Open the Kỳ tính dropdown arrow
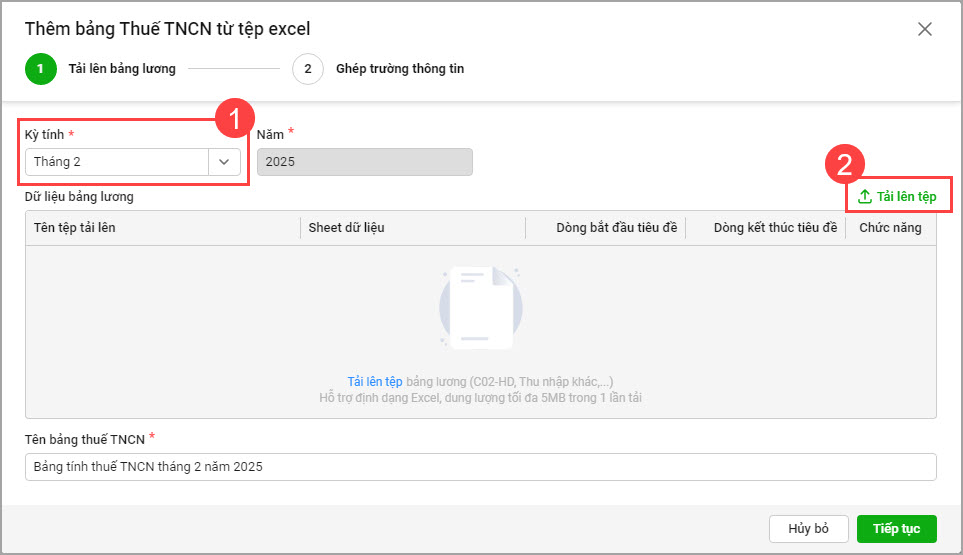Screen dimensions: 963x555 click(x=224, y=162)
